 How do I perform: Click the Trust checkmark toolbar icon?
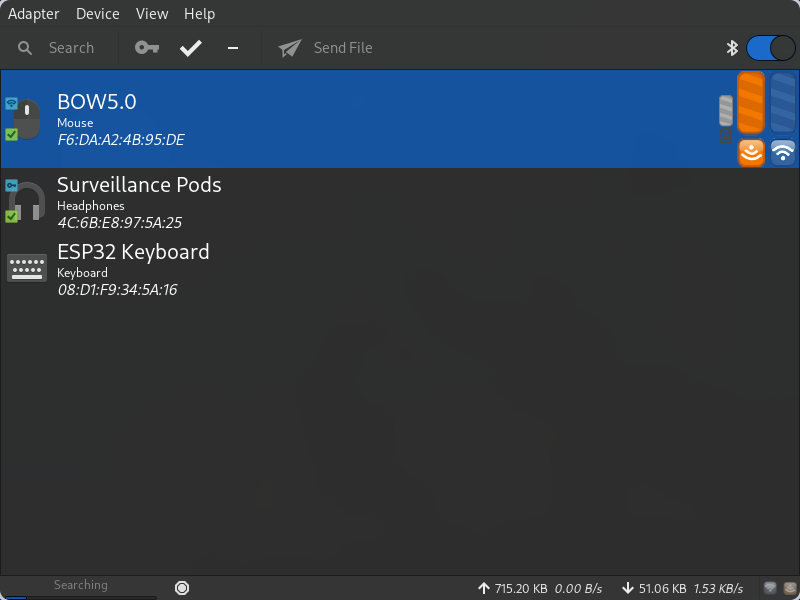coord(190,48)
